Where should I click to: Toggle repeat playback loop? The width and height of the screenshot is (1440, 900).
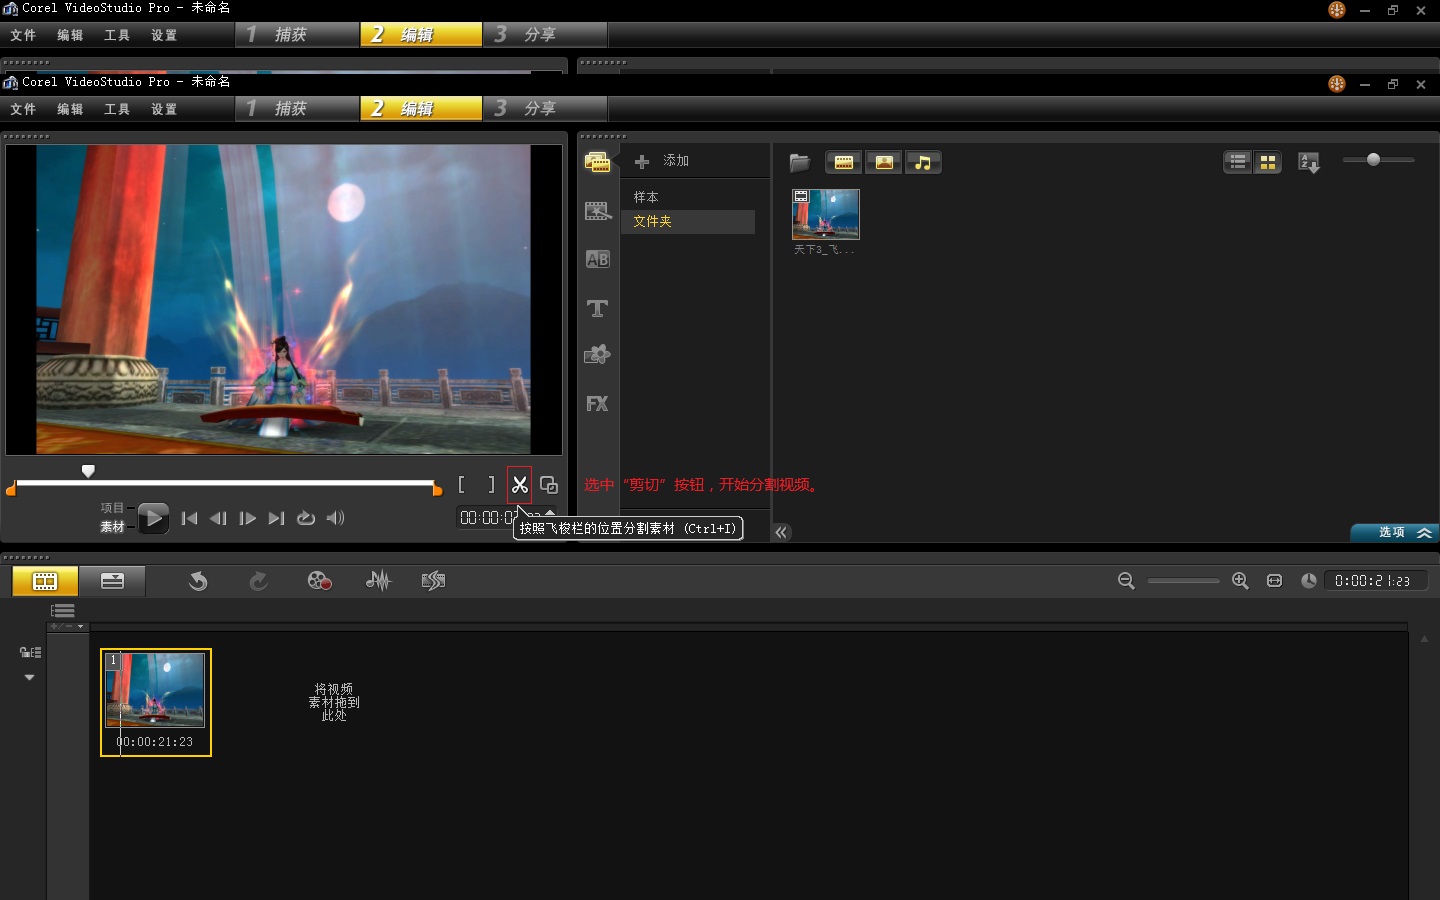[306, 518]
